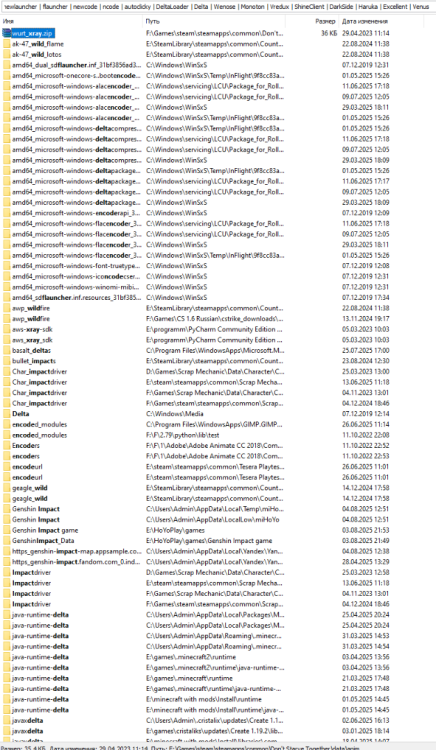Click the date 23.08.2024 12:30
The height and width of the screenshot is (750, 436).
coord(366,361)
